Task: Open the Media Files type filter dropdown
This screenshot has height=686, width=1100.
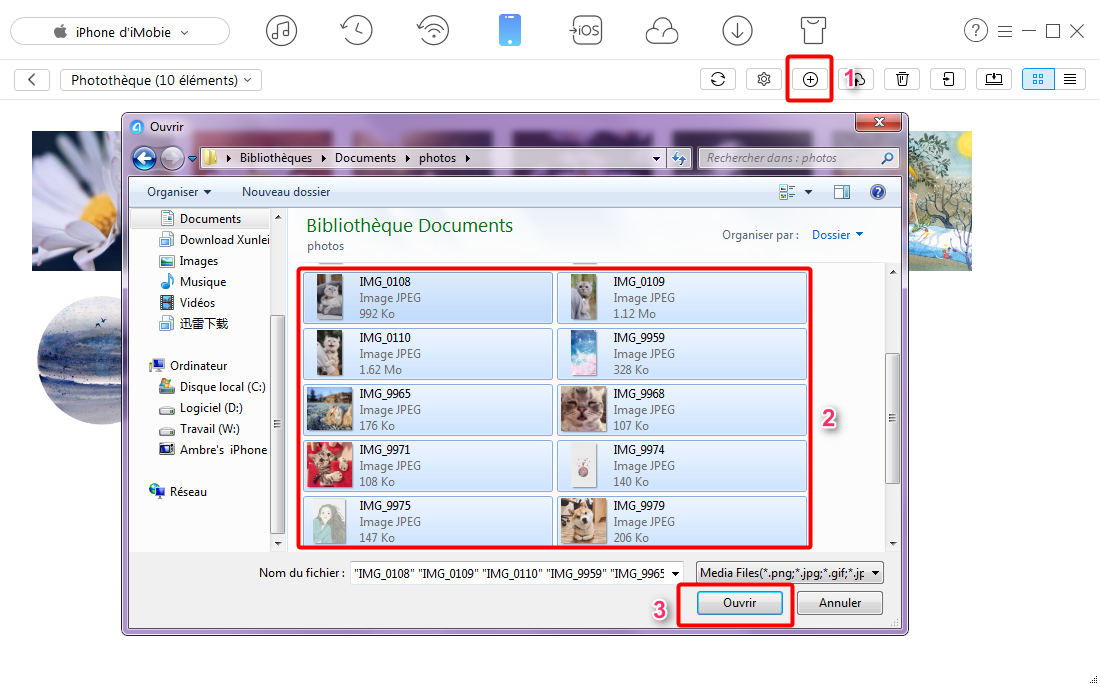Action: 789,573
